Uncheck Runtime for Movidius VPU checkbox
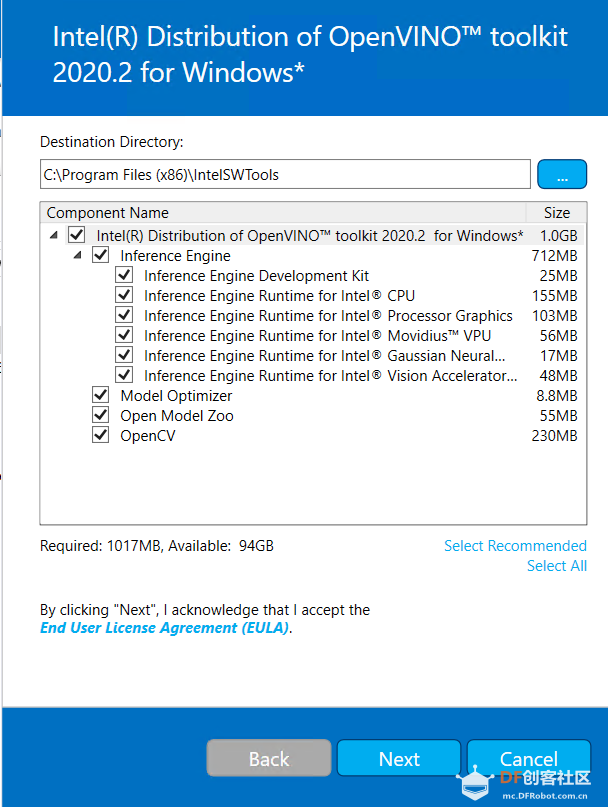Screen dimensions: 608x807 124,335
